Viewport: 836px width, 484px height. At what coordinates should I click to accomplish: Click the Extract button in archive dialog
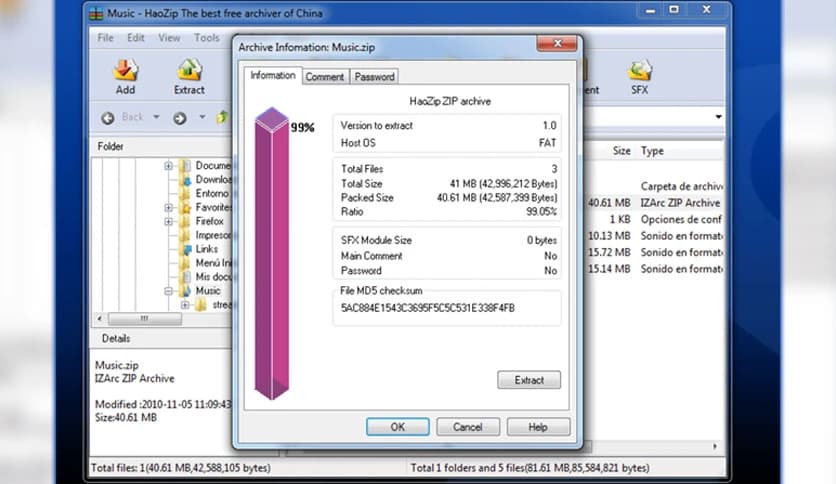(529, 380)
